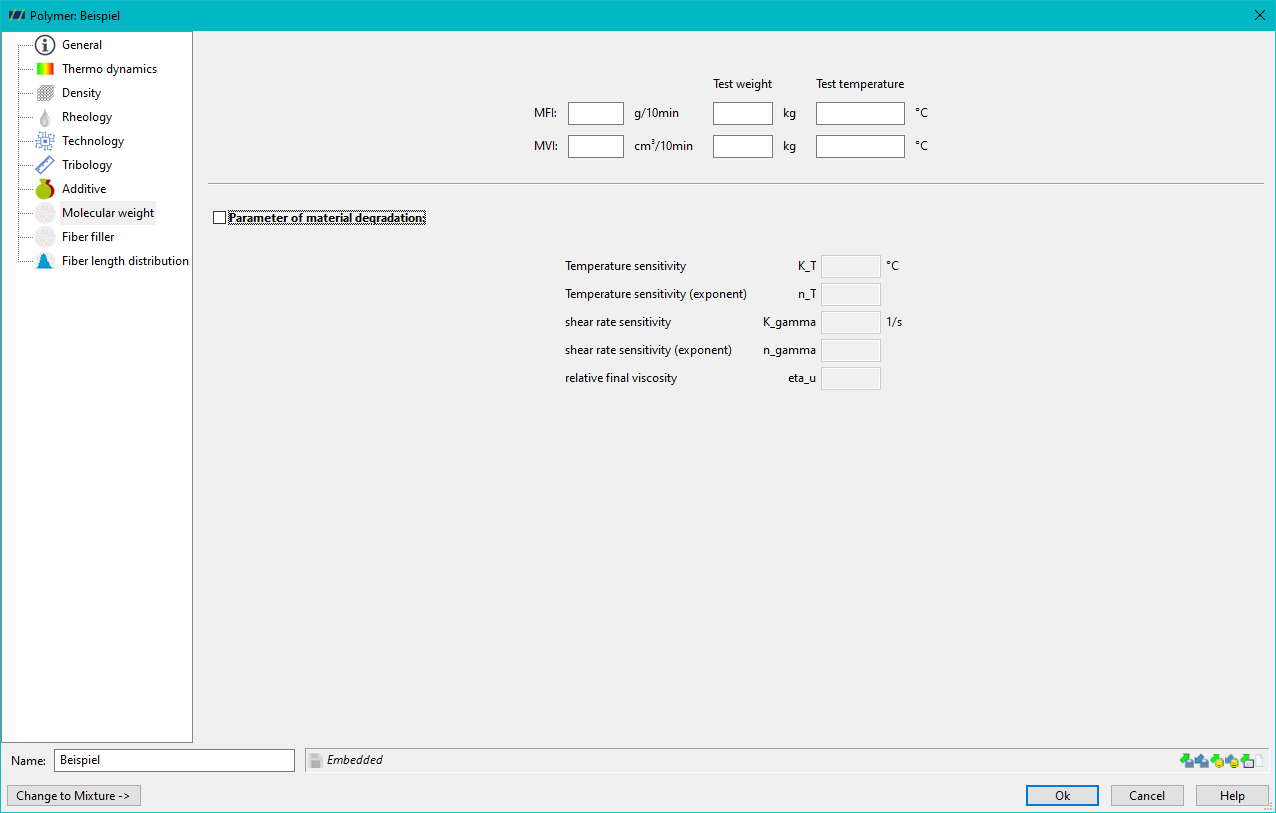Screen dimensions: 1276x813
Task: Click the MFI test weight field
Action: tap(743, 113)
